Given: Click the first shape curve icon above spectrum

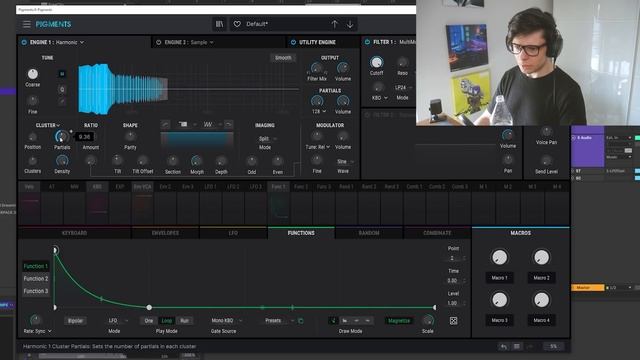Looking at the screenshot, I should tap(165, 124).
